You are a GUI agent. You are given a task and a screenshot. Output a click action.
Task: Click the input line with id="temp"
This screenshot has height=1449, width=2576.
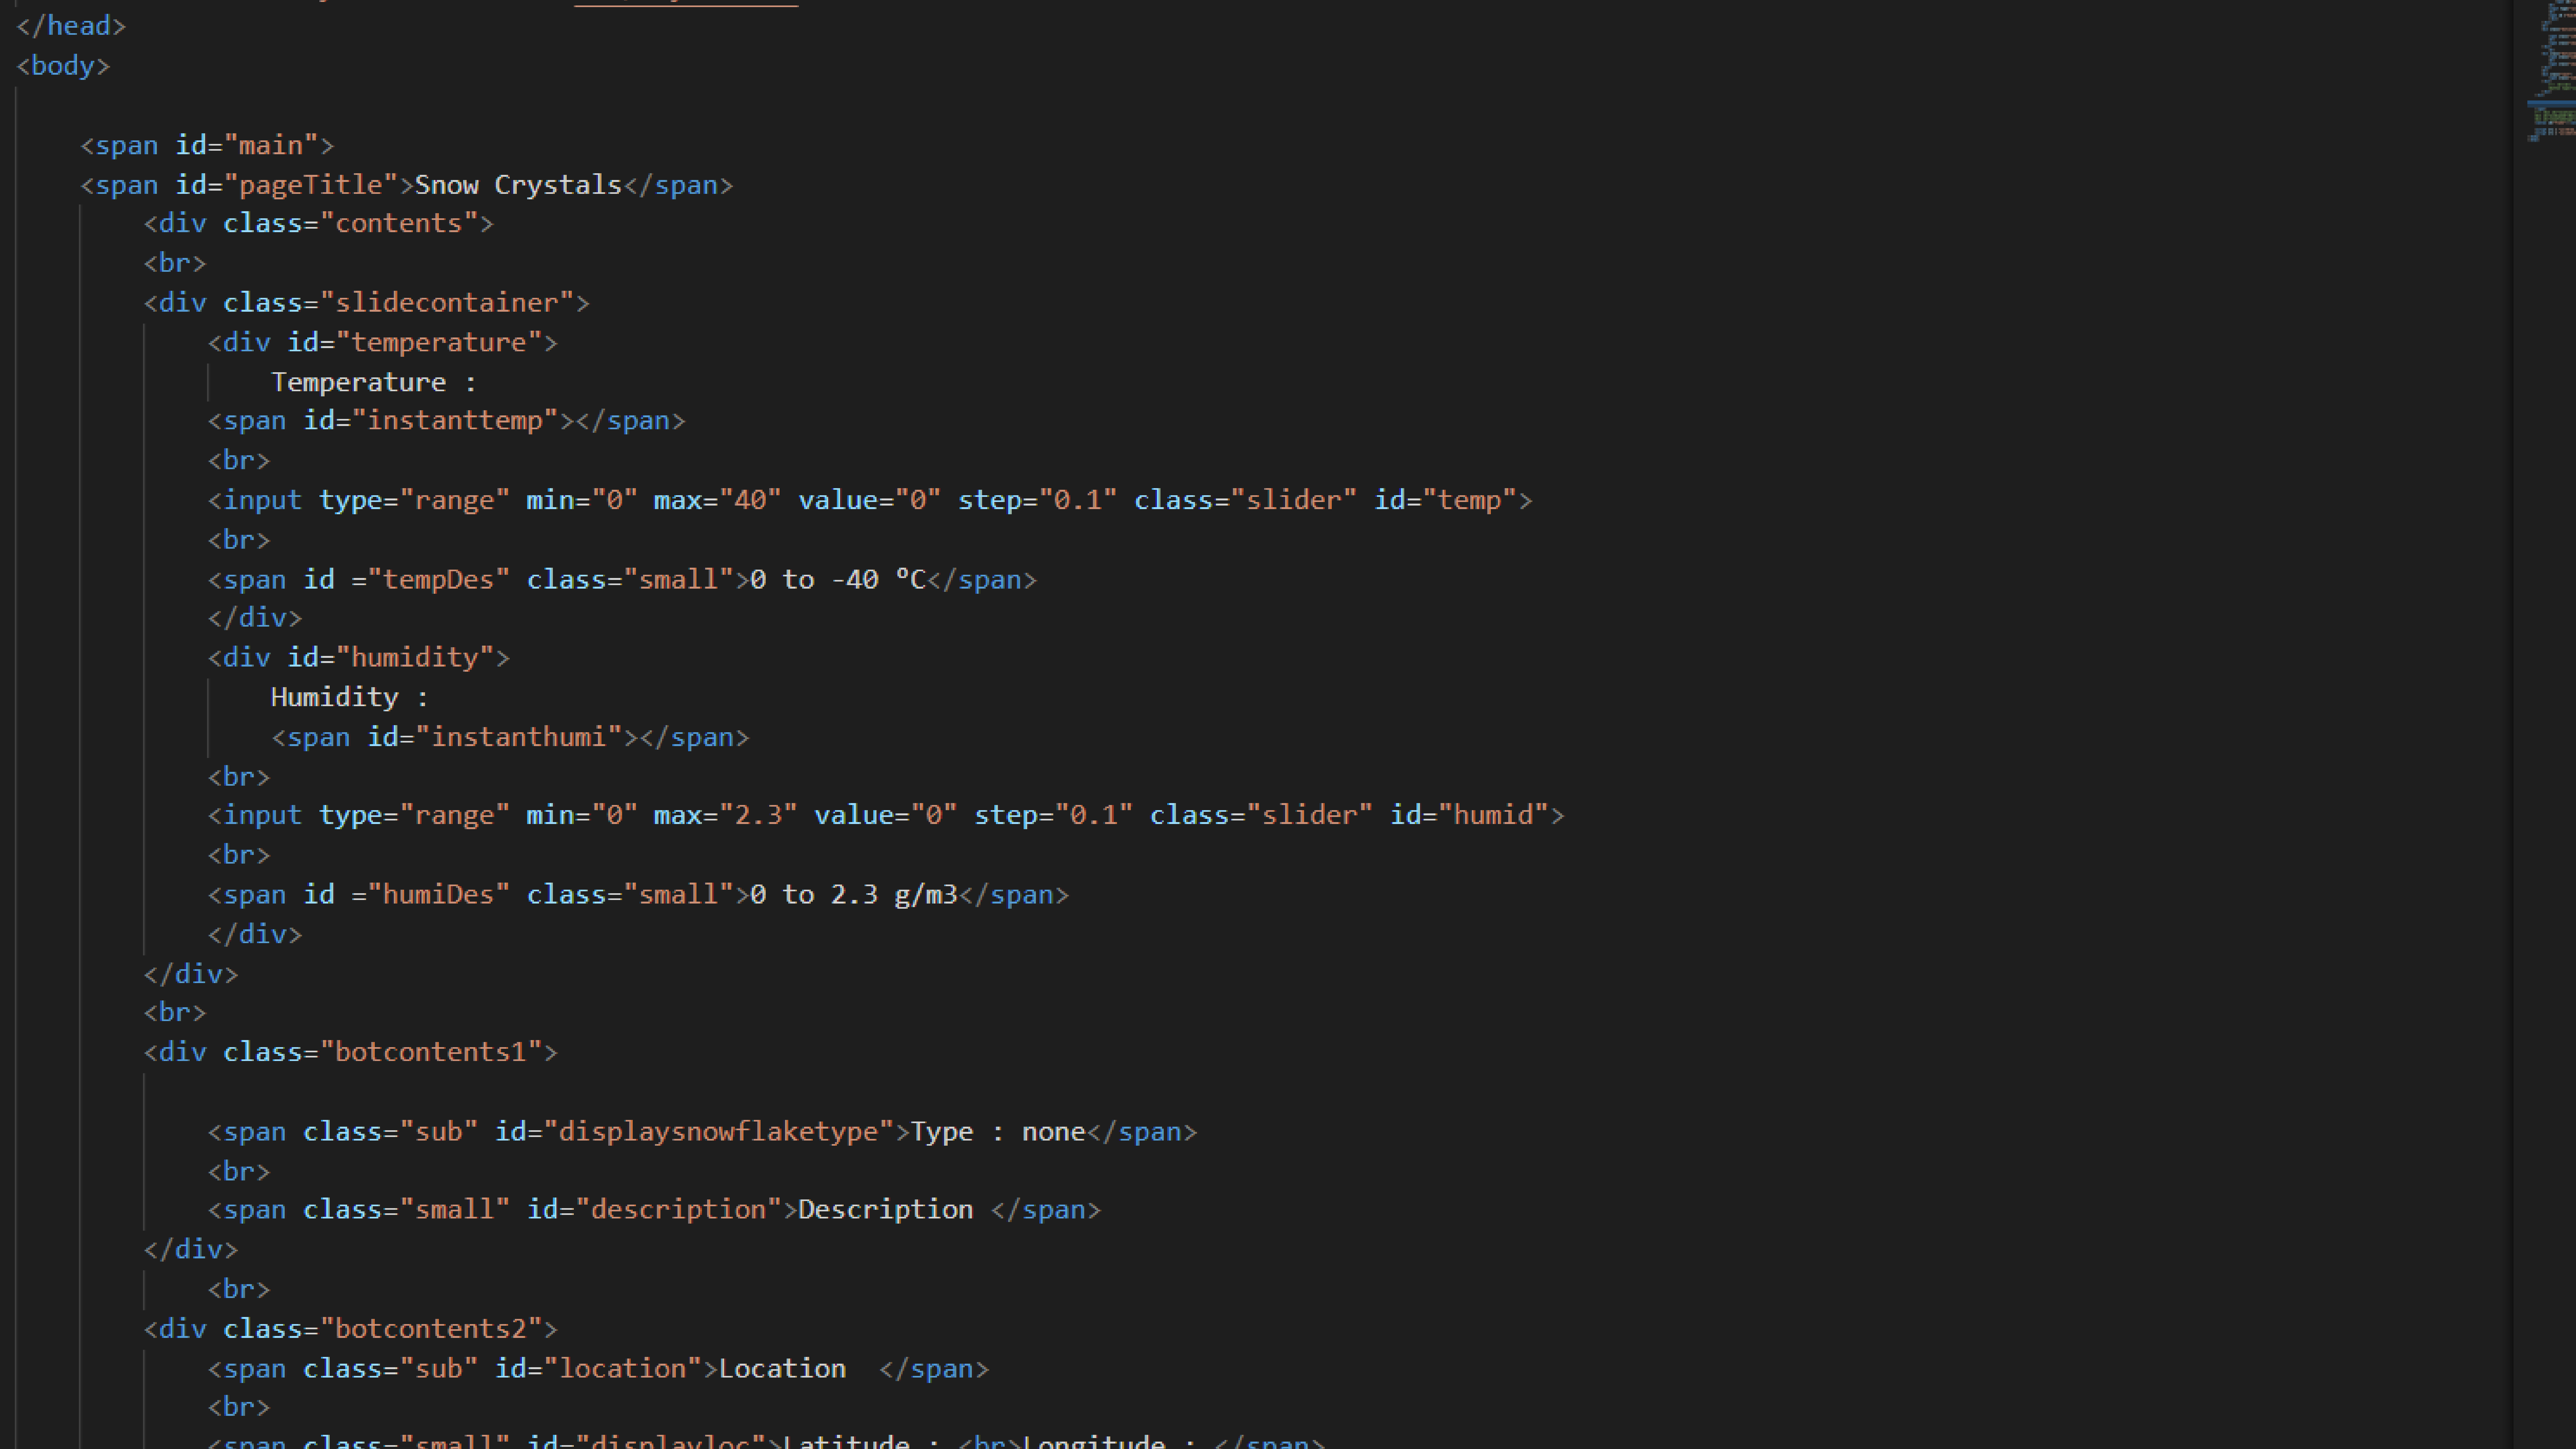(870, 500)
